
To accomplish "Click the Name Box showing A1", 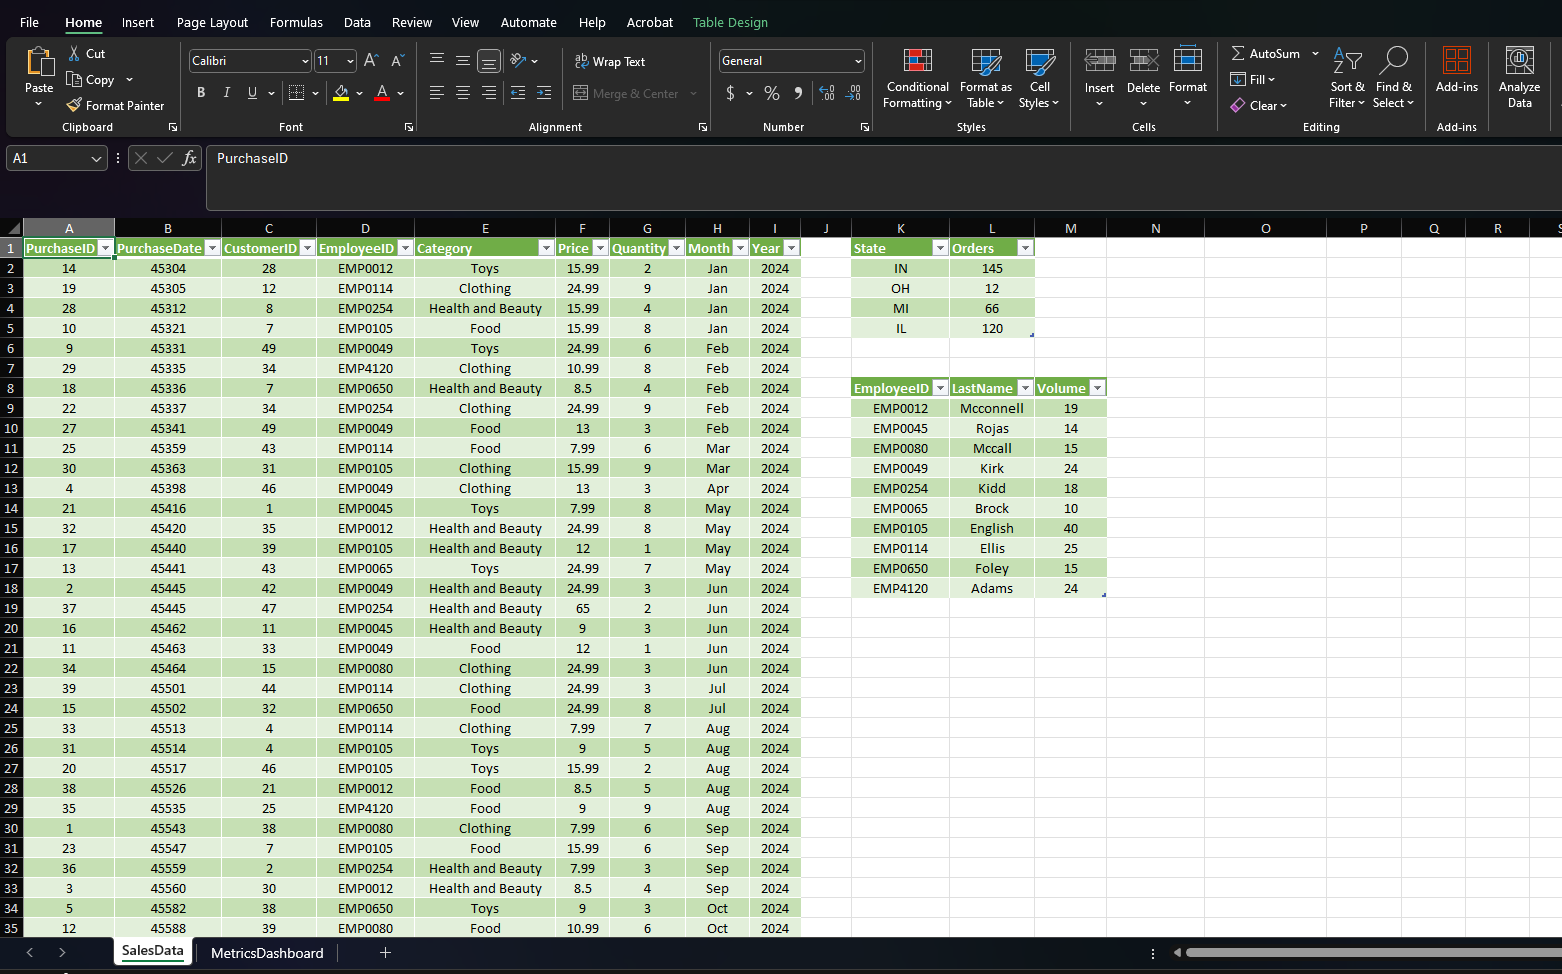I will [50, 158].
